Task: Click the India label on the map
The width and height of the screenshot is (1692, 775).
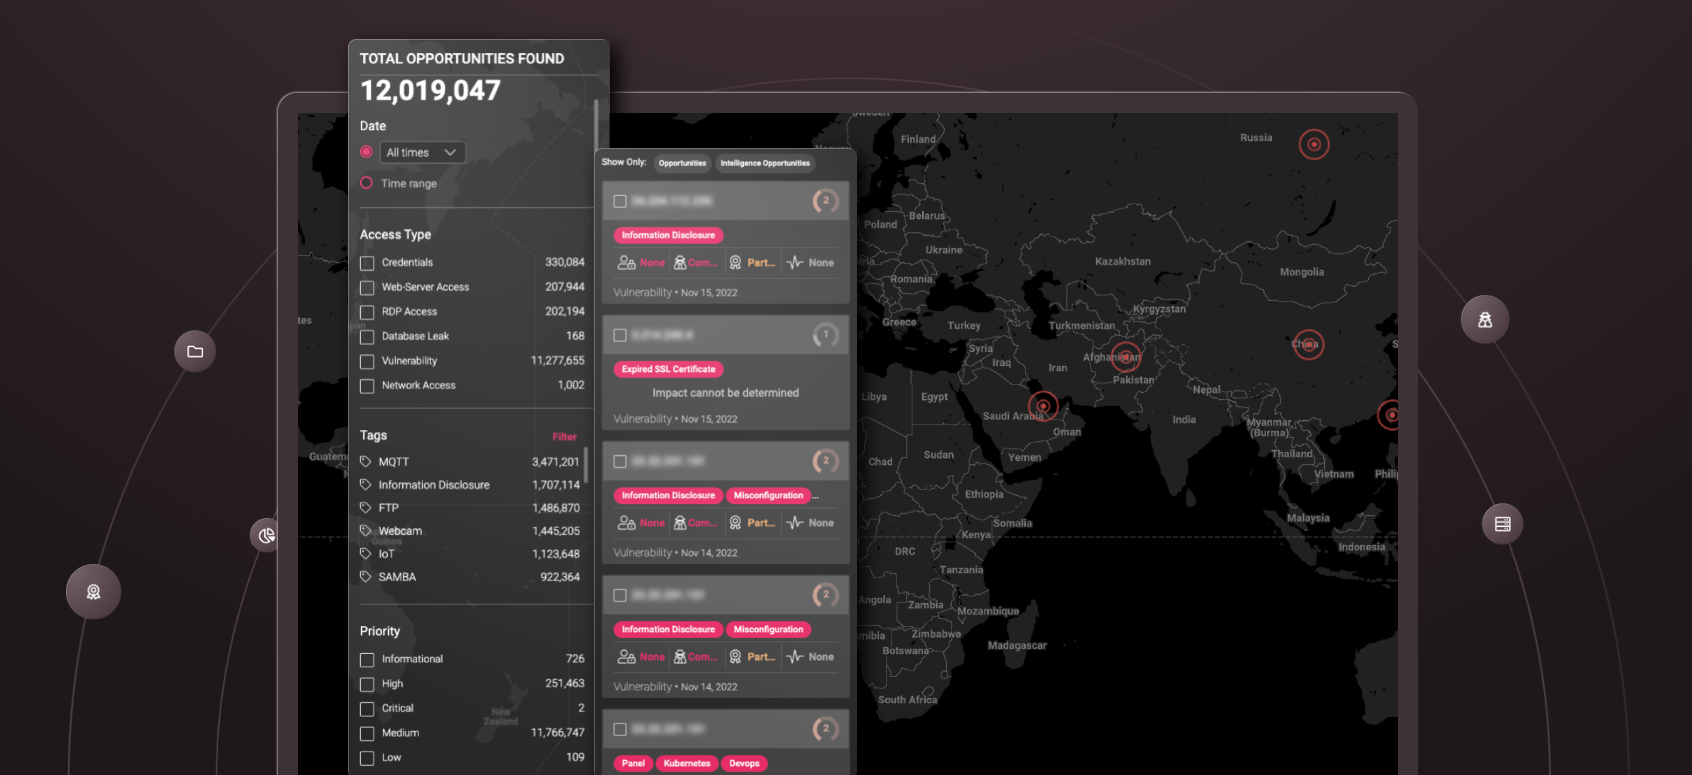Action: (1184, 420)
